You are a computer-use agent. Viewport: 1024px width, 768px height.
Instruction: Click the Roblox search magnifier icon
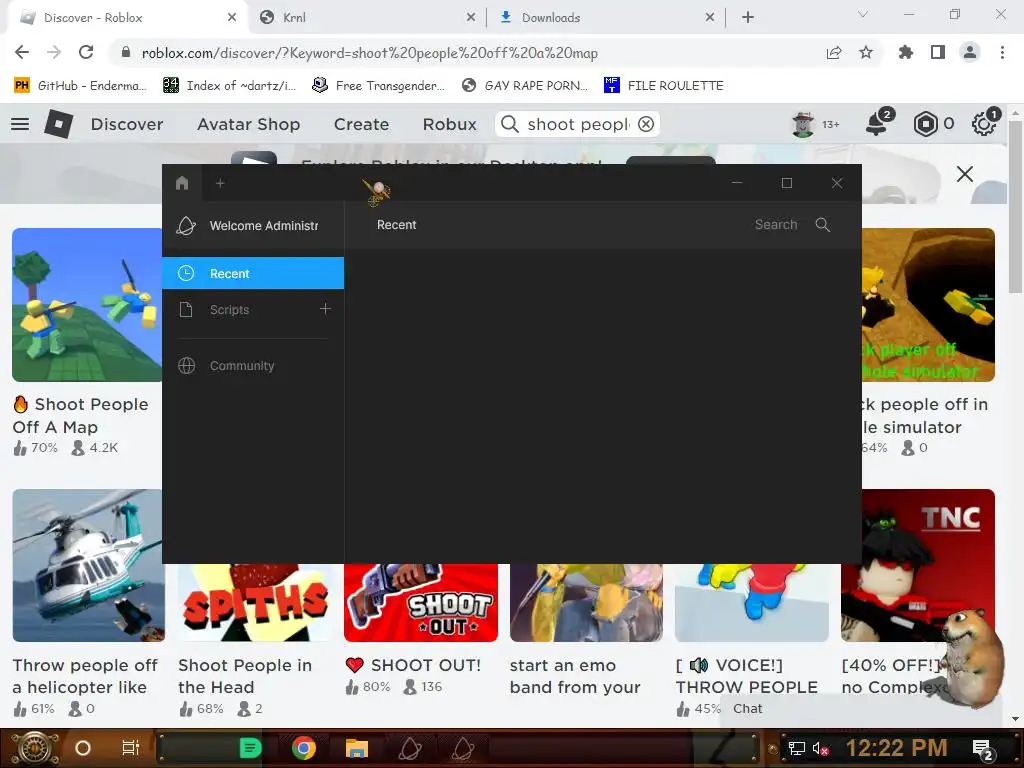(510, 124)
